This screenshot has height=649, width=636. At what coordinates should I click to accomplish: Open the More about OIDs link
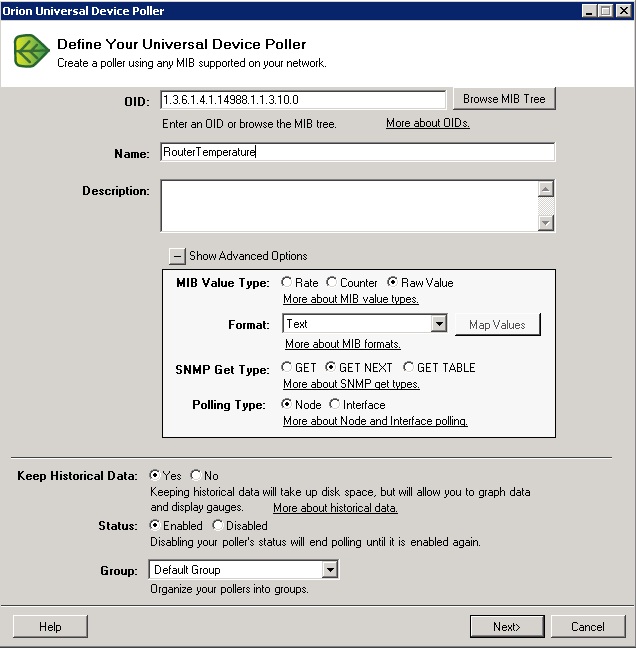(x=428, y=123)
